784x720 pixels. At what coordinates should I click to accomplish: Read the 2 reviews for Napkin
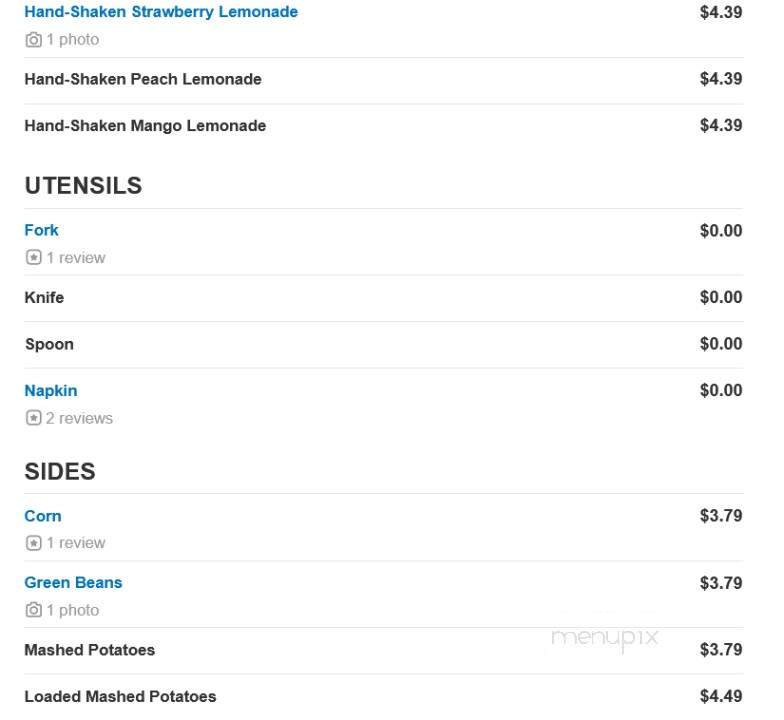tap(80, 418)
